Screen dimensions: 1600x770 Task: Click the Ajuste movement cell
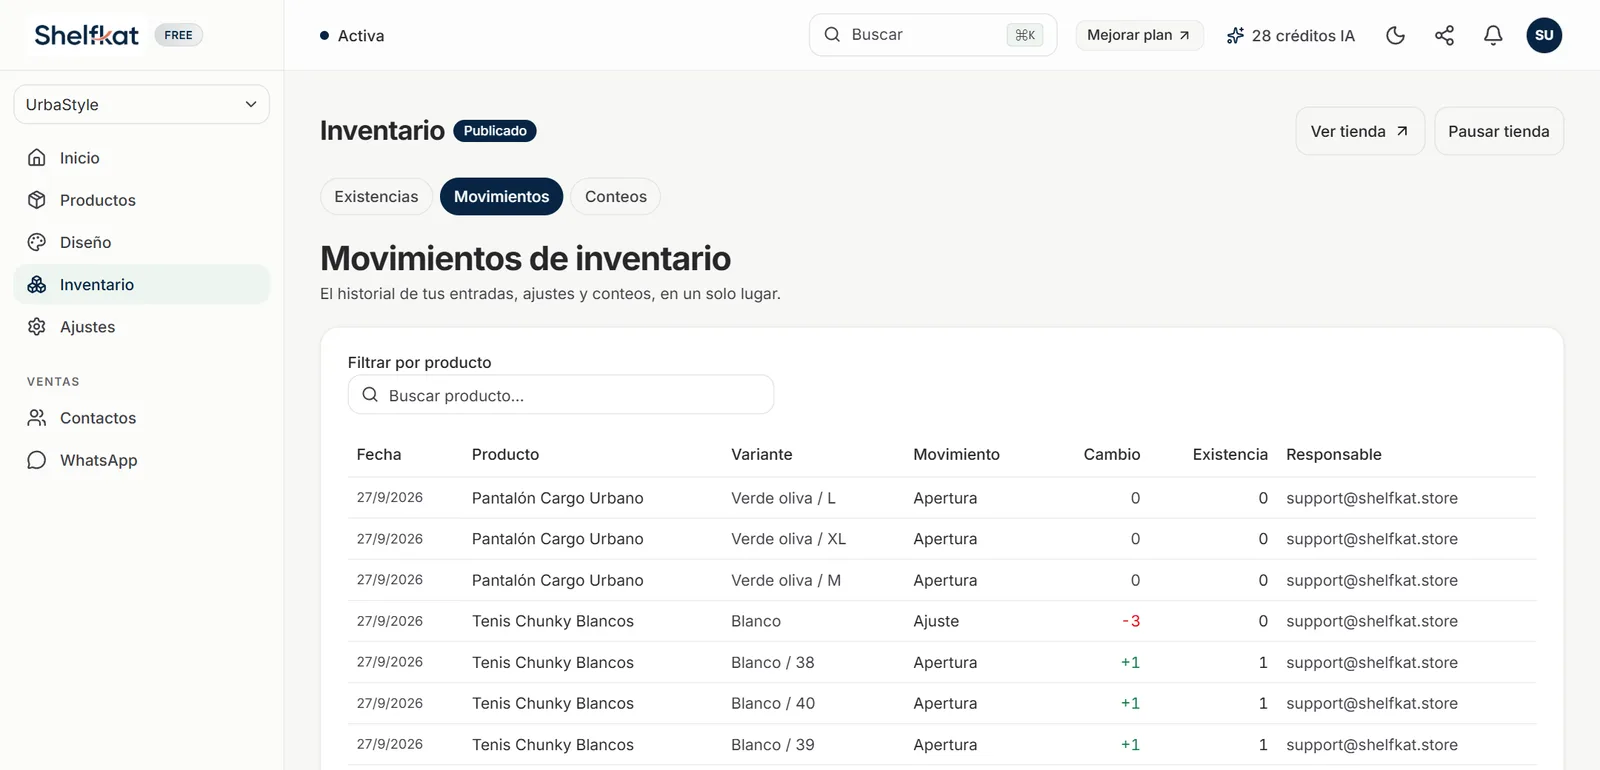pos(936,621)
